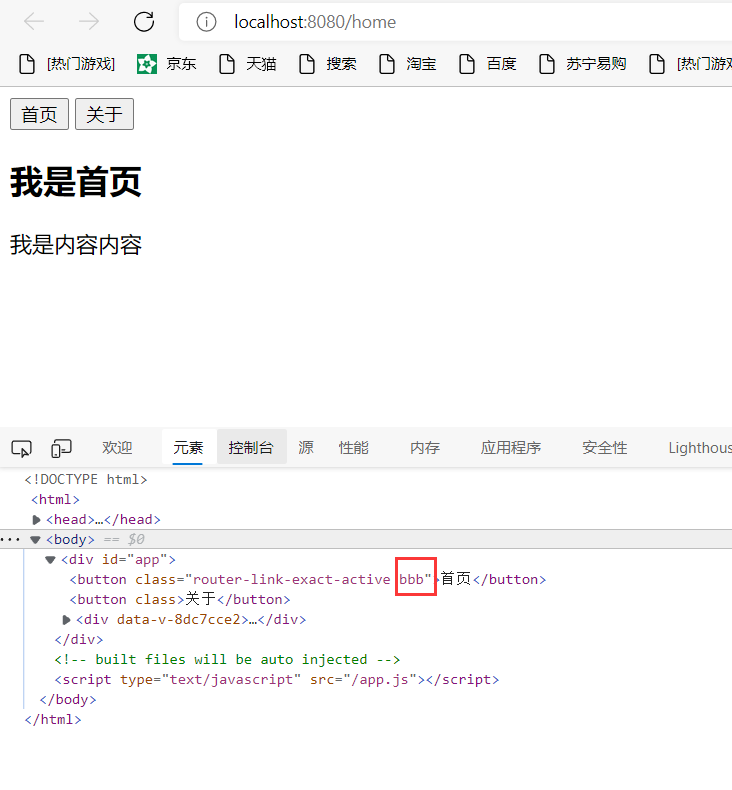Select the closing </html> tag line
The height and width of the screenshot is (790, 732).
pyautogui.click(x=53, y=719)
